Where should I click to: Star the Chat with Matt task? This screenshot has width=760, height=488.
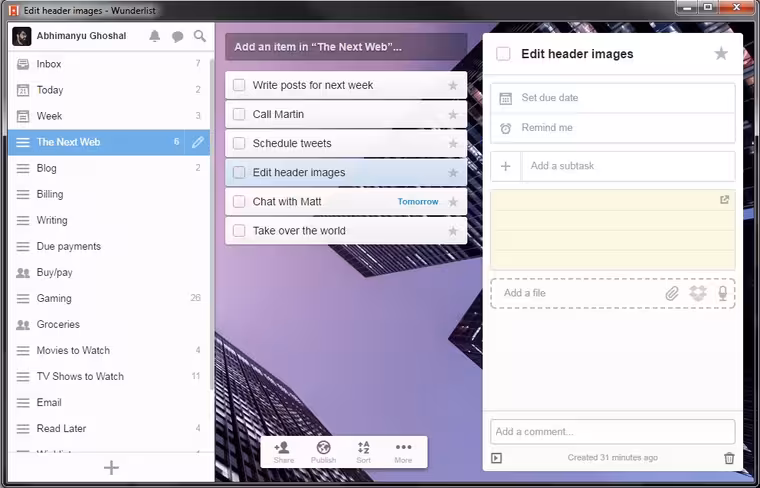[453, 202]
